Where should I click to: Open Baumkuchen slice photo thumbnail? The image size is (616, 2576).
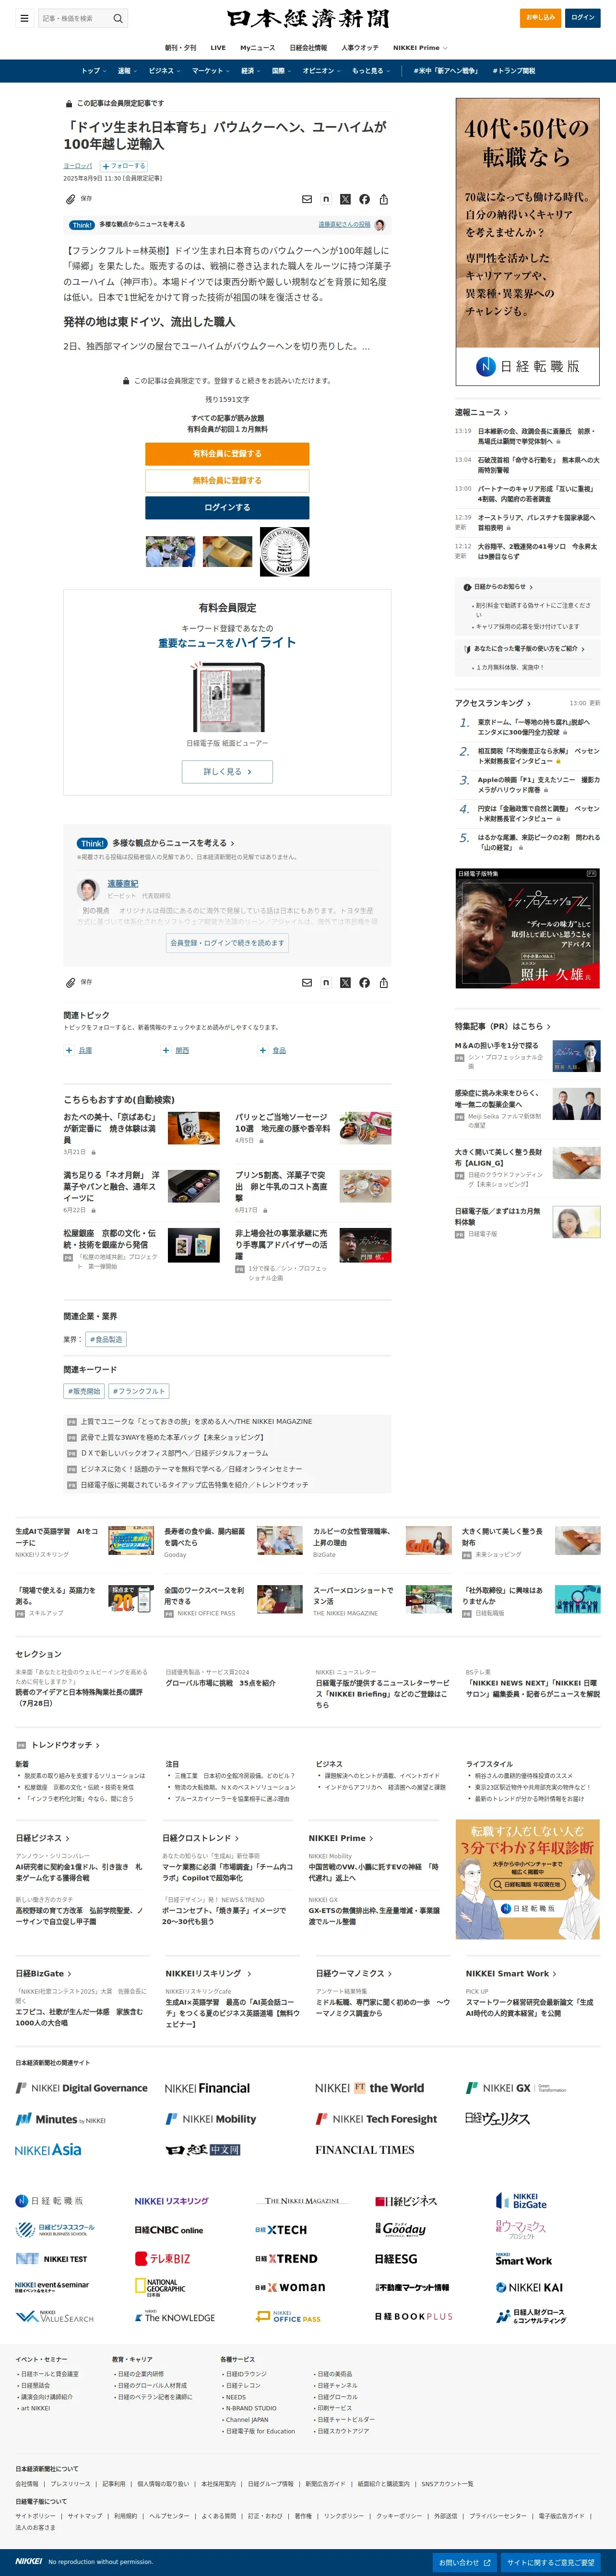coord(227,552)
